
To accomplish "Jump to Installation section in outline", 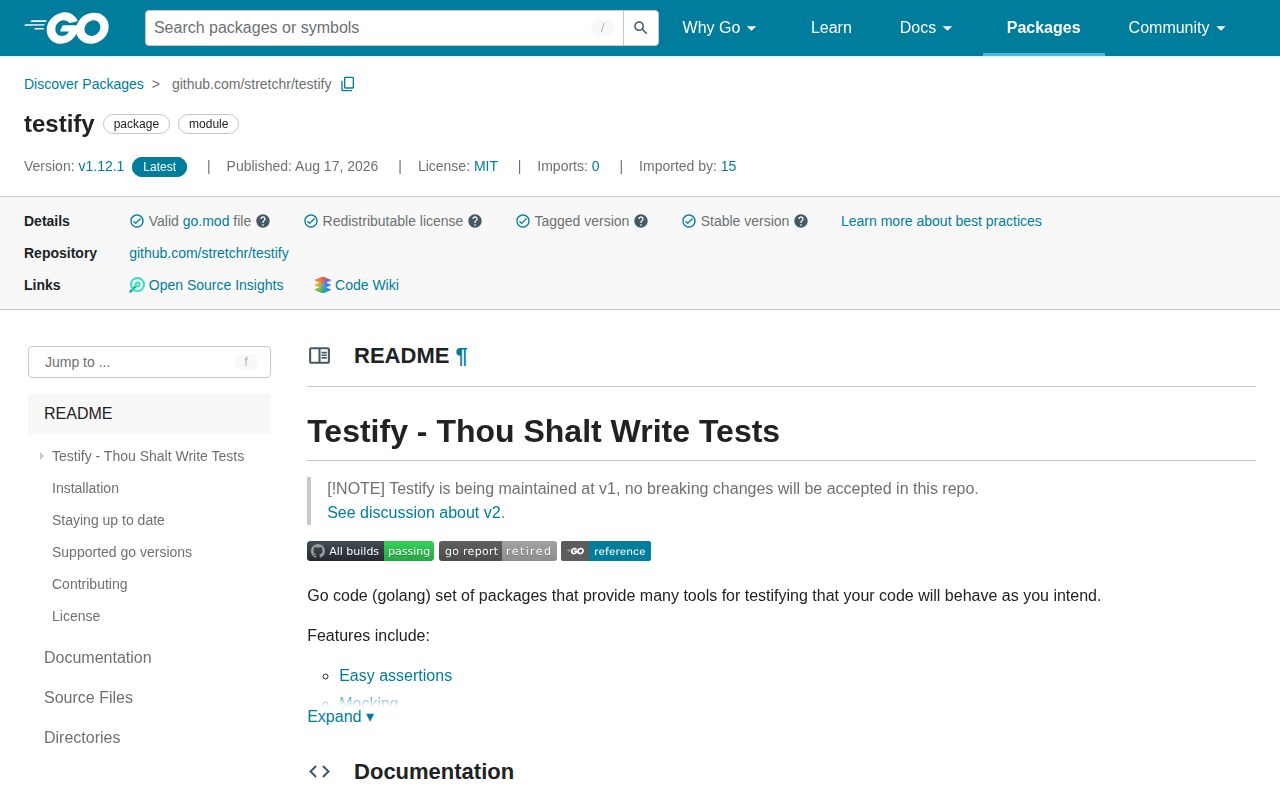I will pyautogui.click(x=85, y=488).
